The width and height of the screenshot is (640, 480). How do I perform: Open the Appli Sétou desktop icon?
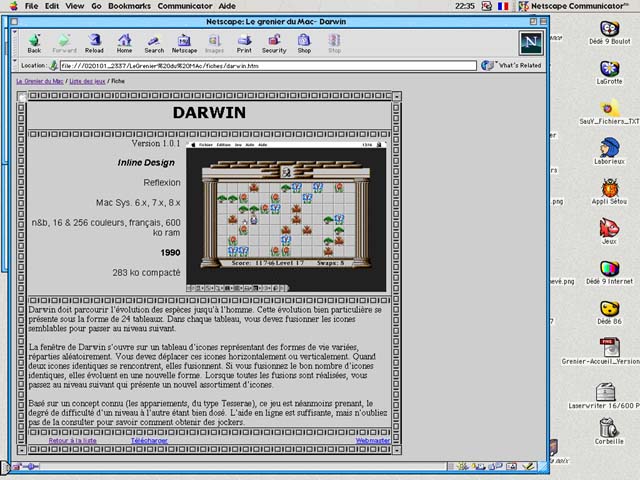(x=609, y=192)
